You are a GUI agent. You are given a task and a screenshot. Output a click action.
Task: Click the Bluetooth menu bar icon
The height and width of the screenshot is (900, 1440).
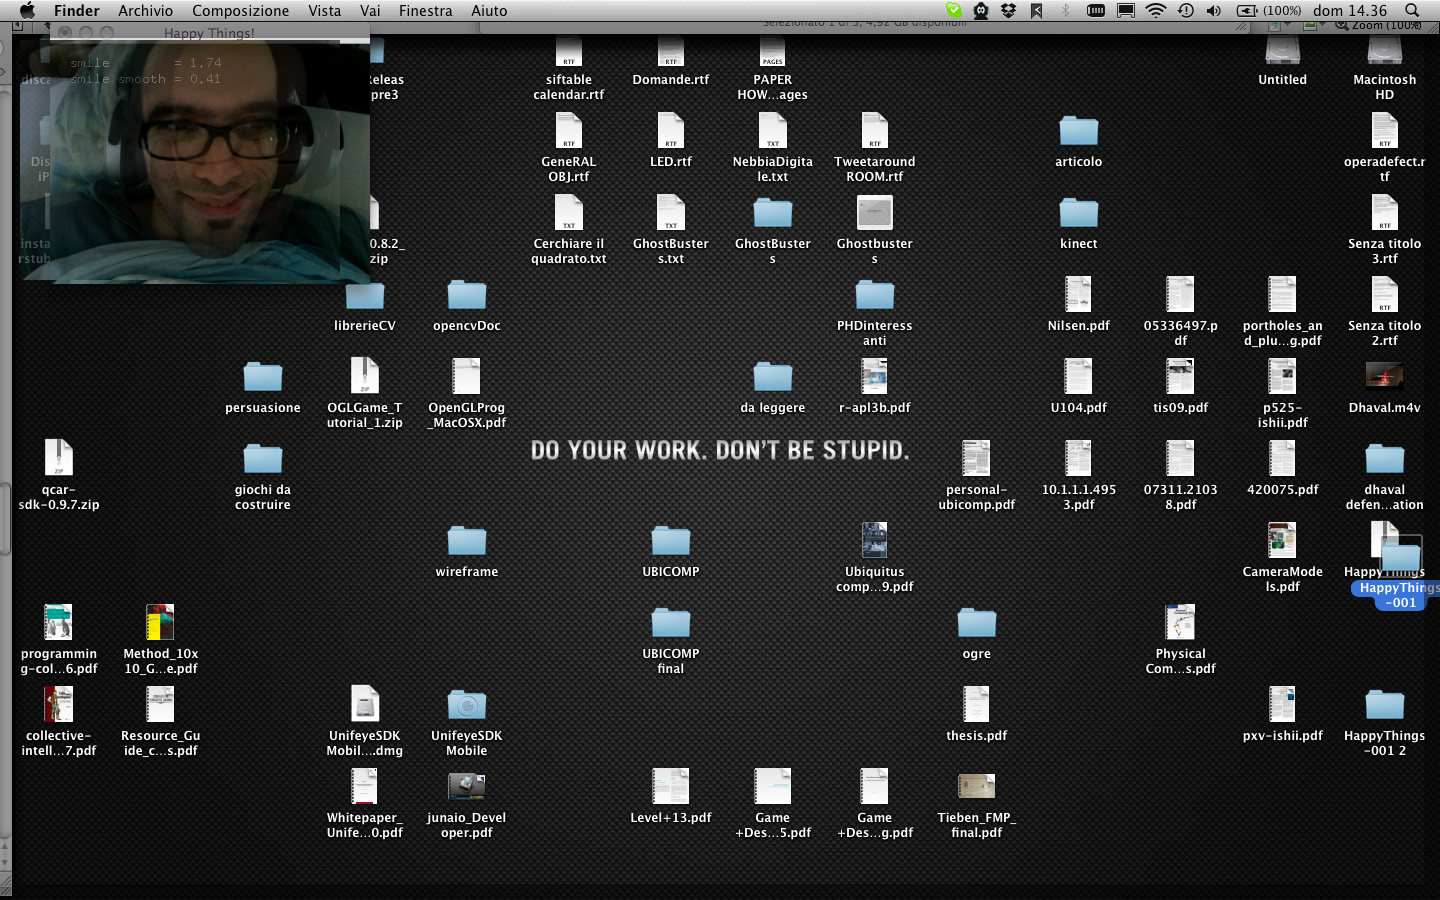(x=1066, y=11)
